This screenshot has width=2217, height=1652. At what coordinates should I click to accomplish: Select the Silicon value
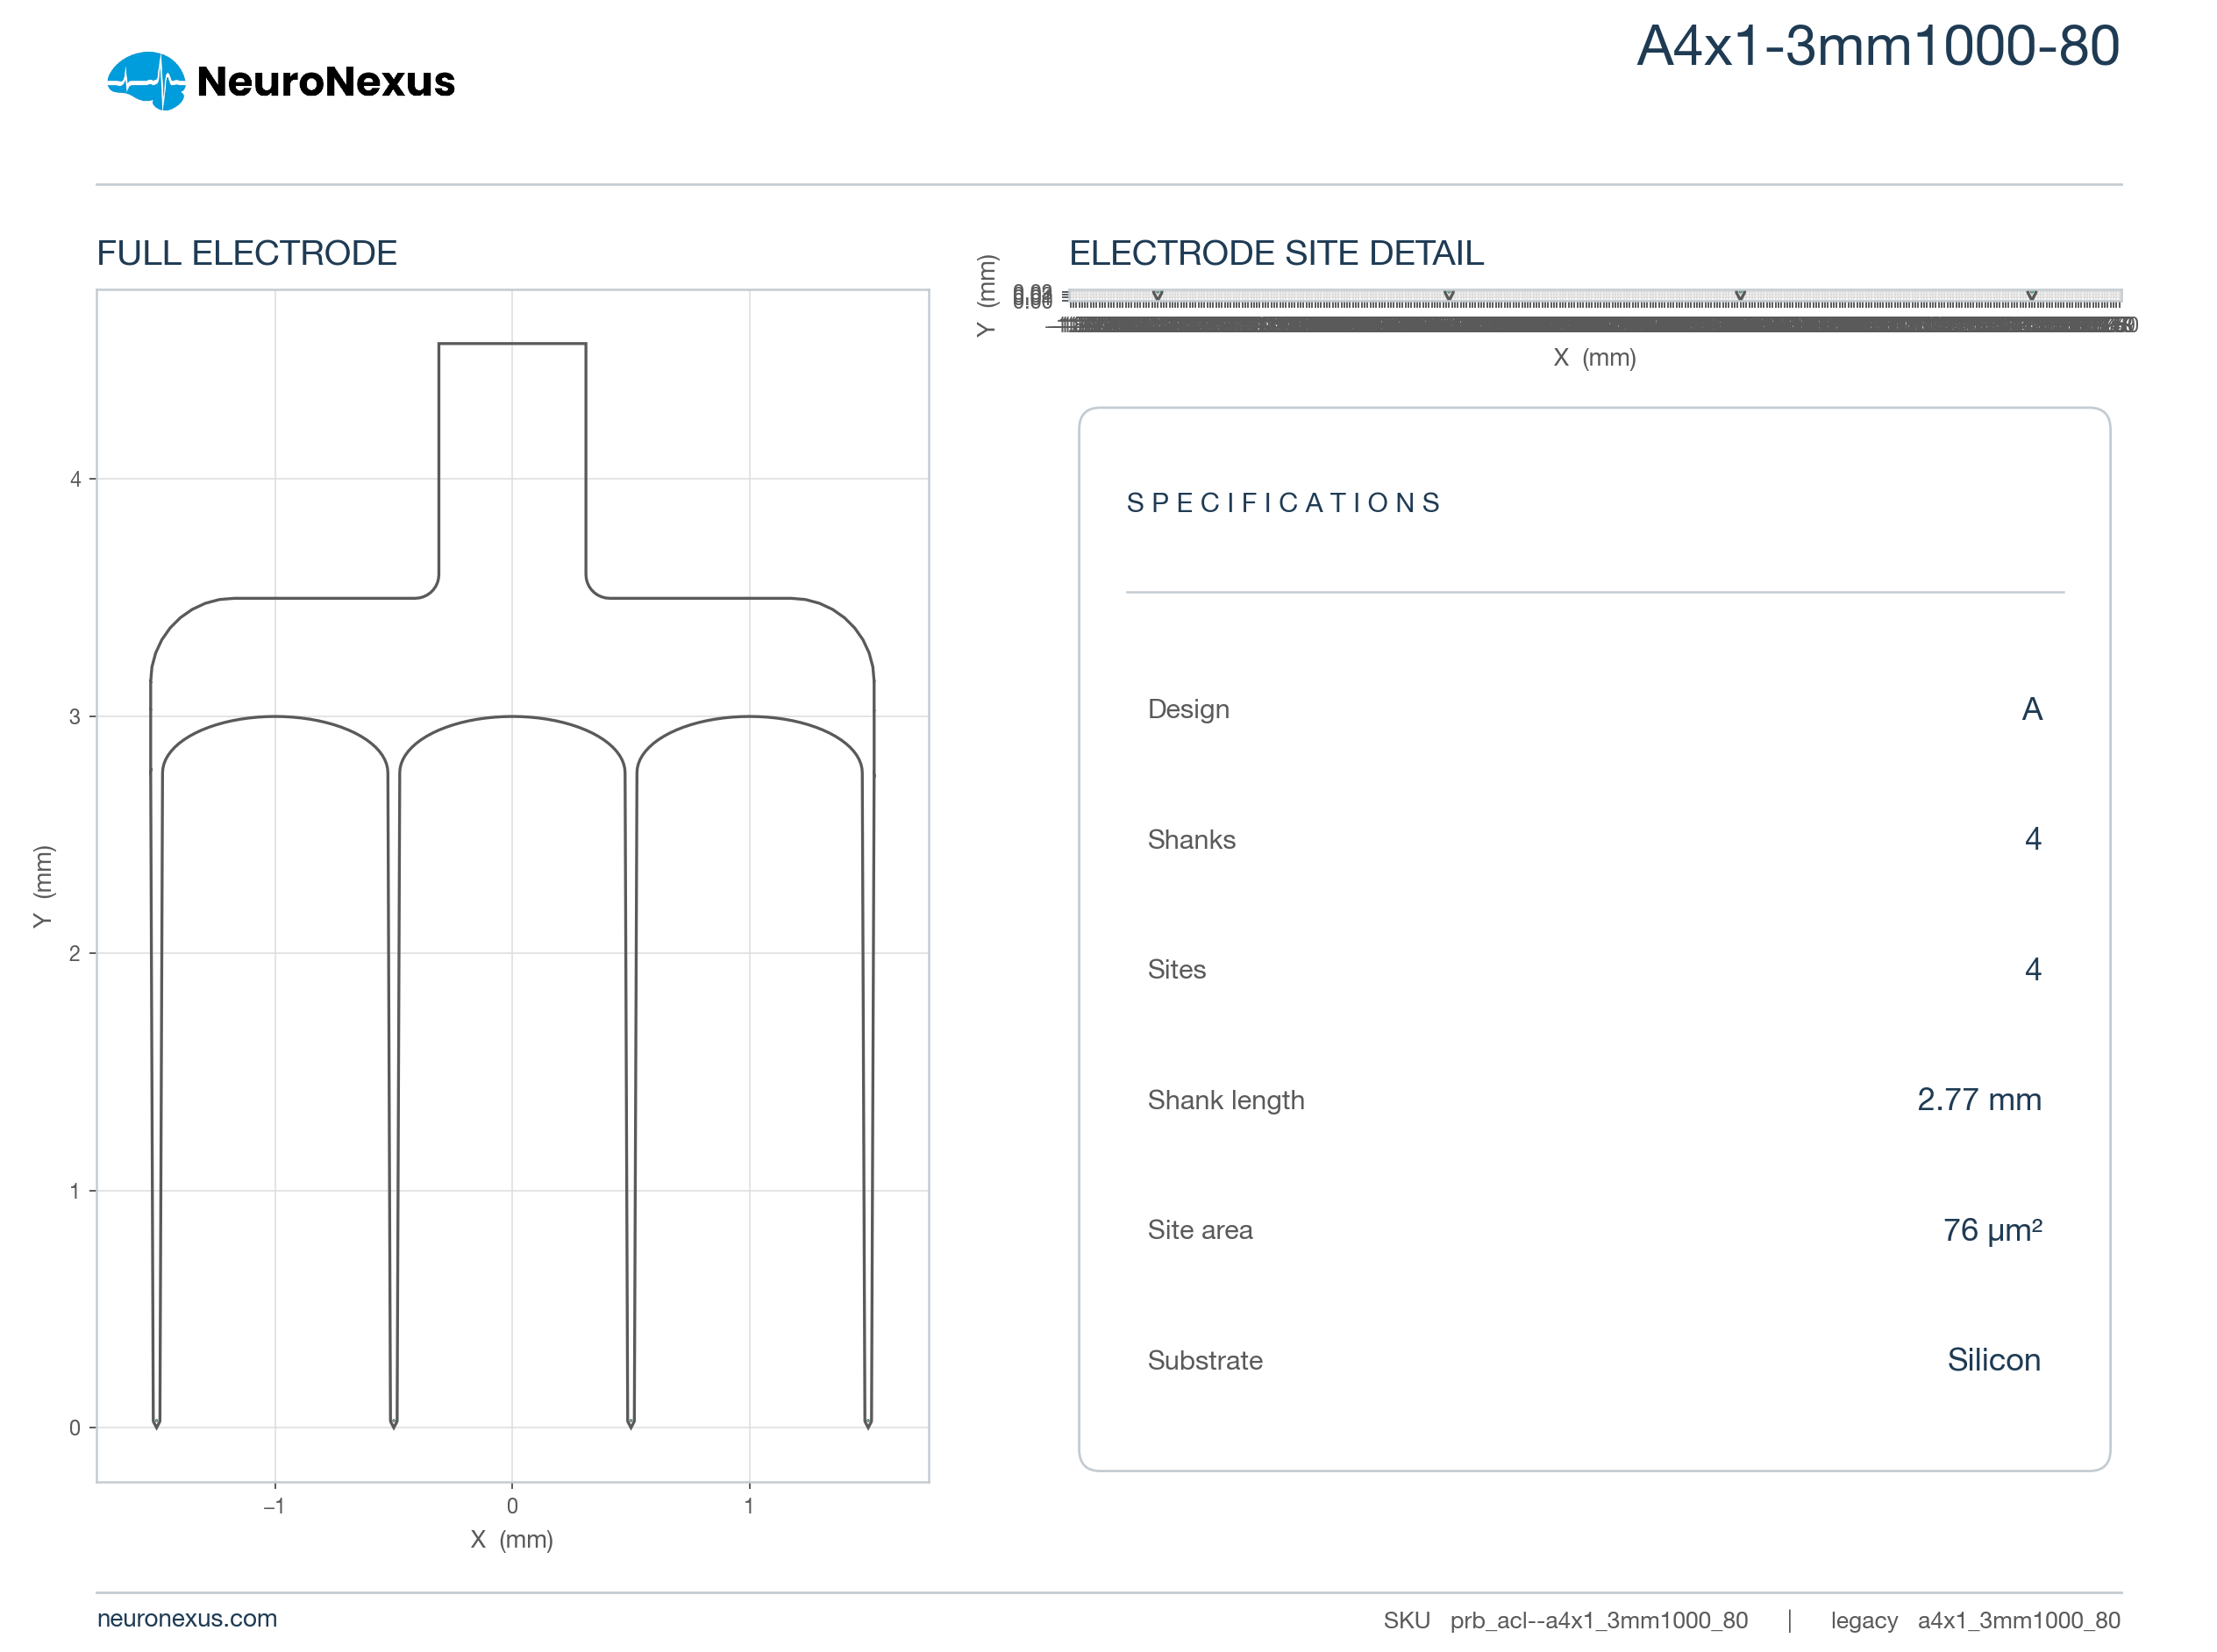(x=1993, y=1360)
